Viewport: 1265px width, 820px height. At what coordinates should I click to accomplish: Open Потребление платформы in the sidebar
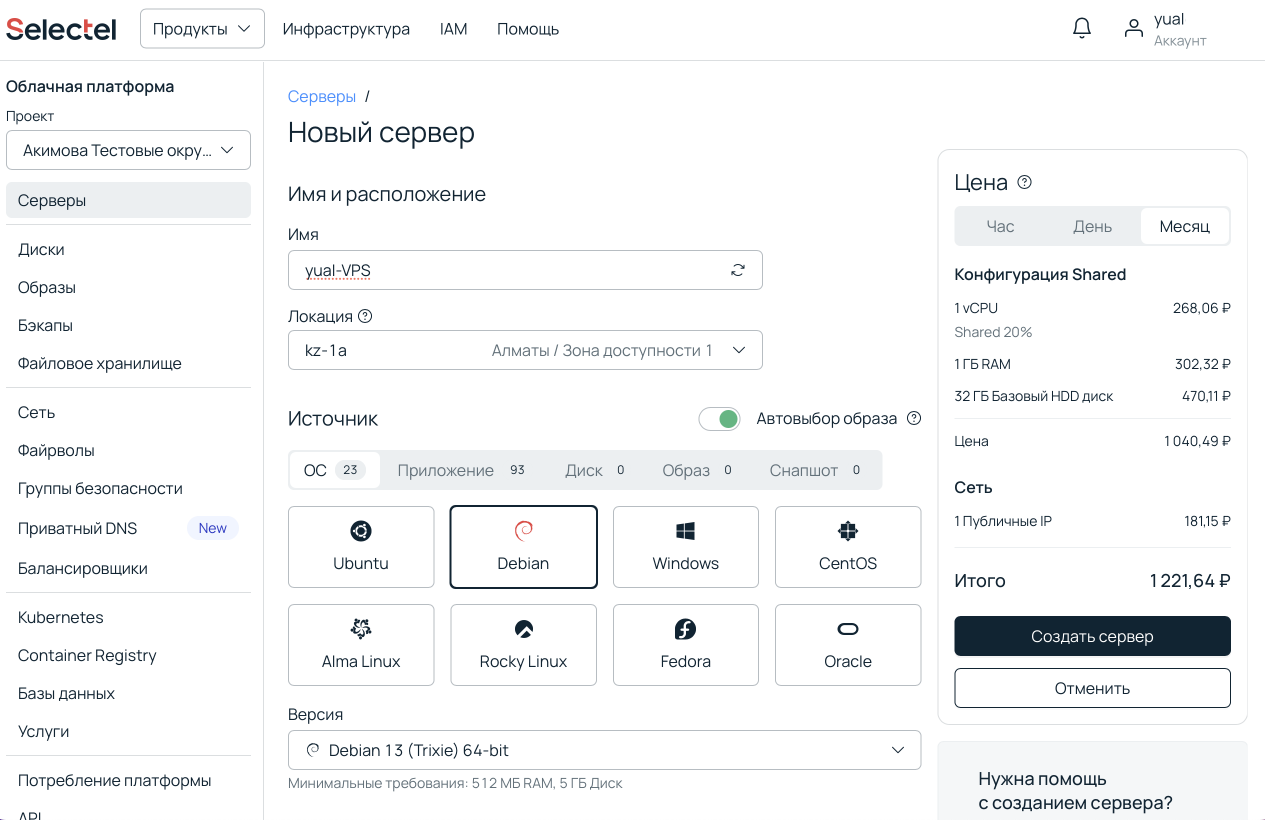click(128, 780)
